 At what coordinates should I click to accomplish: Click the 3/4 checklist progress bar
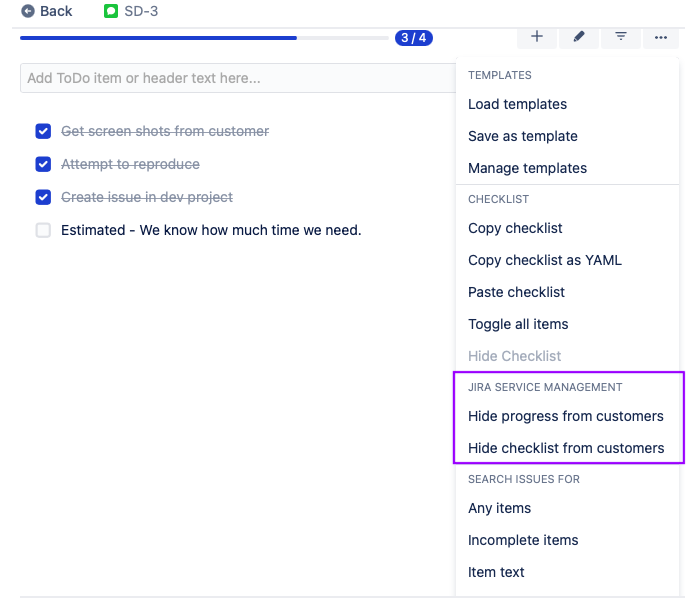click(x=204, y=38)
